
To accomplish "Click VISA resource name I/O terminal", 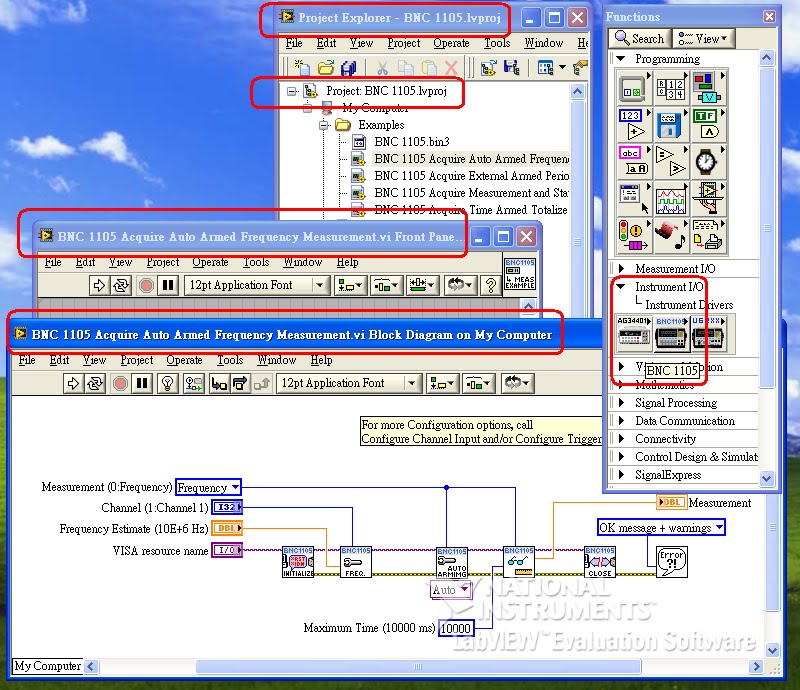I will tap(227, 550).
